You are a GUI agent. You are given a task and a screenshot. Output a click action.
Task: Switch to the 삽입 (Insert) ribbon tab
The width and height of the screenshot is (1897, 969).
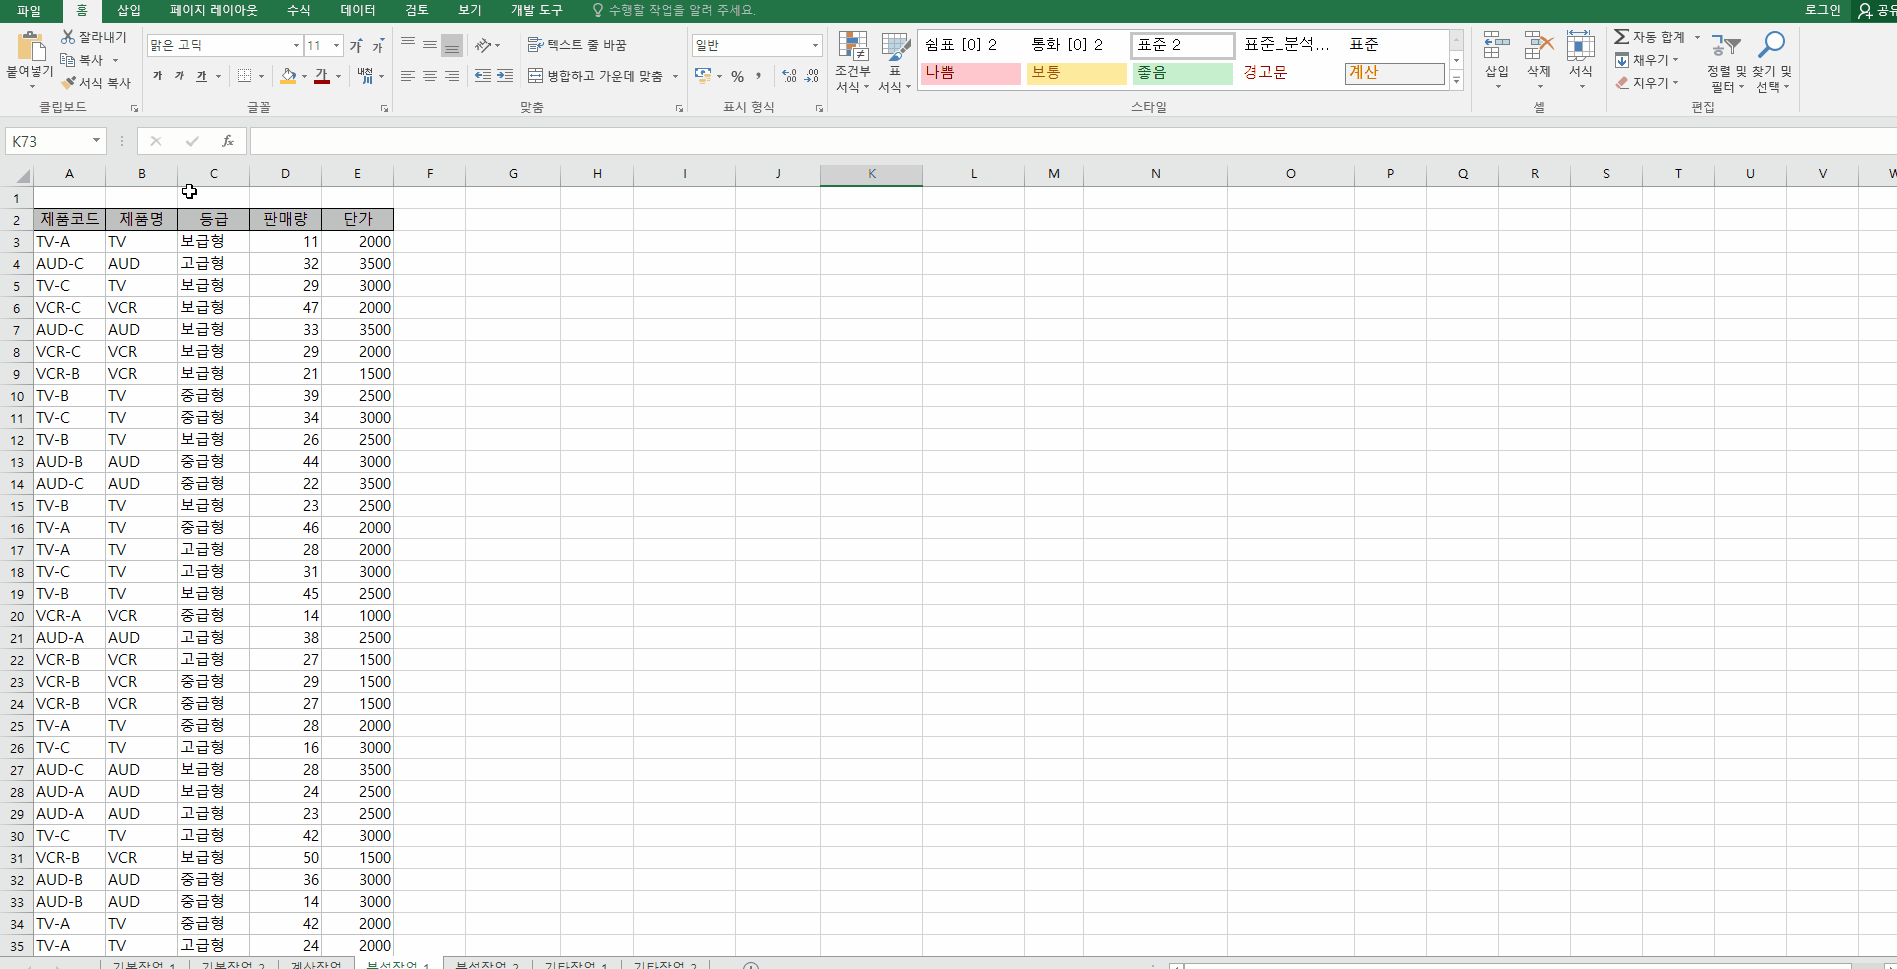129,10
